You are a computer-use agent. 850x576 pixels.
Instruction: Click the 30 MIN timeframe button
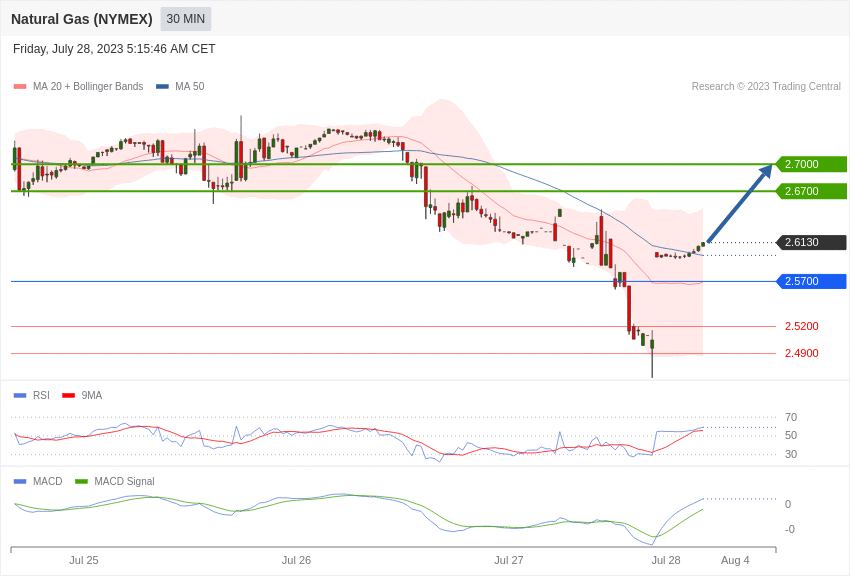point(185,19)
